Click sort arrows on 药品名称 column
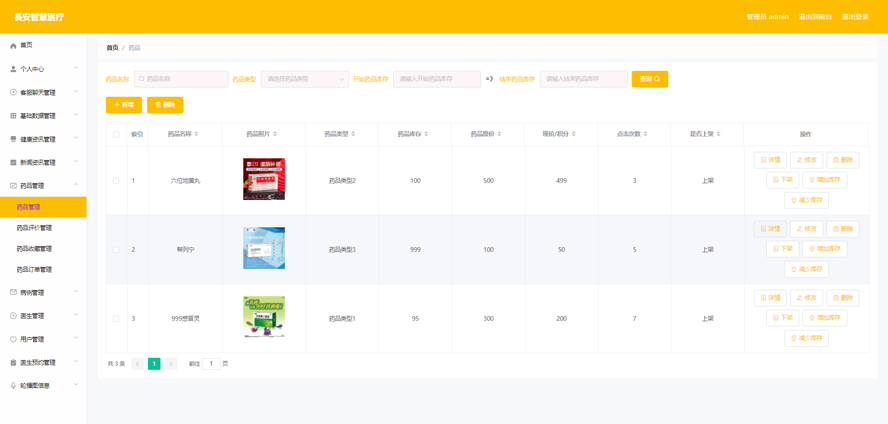 pos(196,134)
